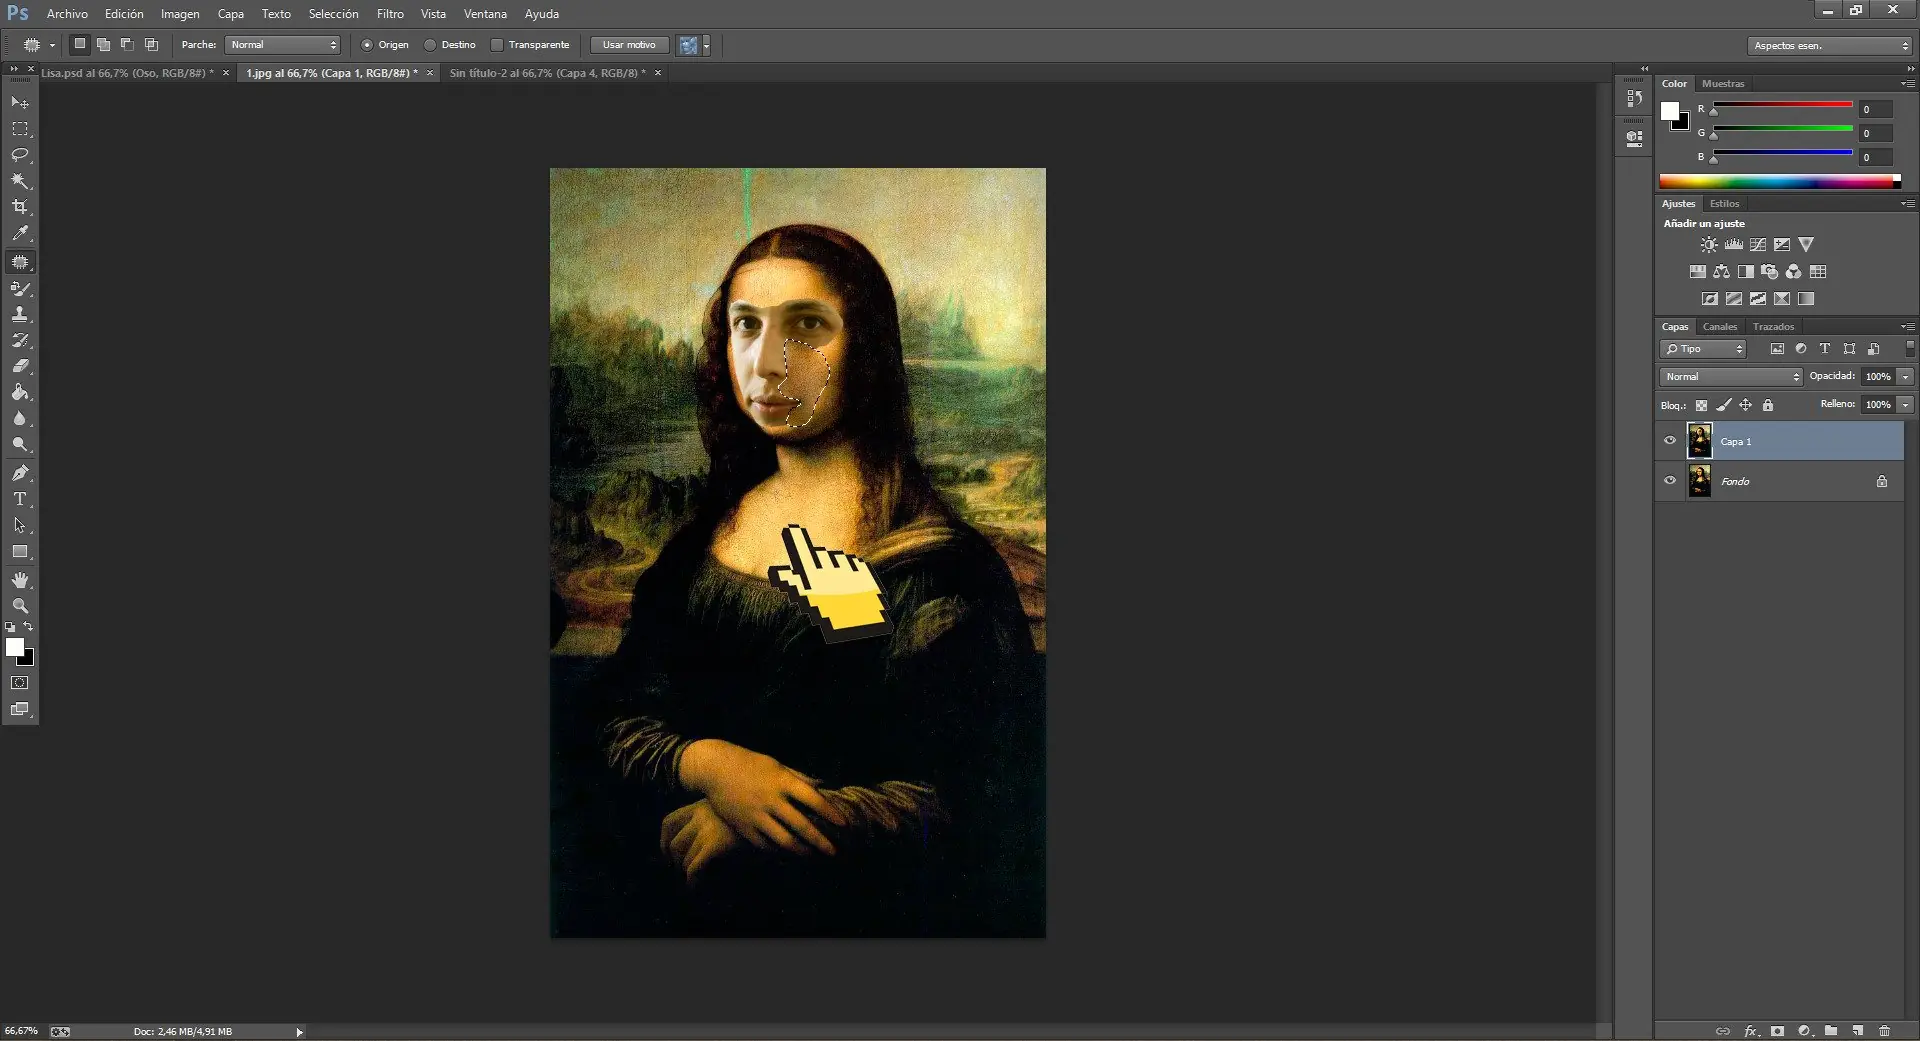Click the red R color slider
Image resolution: width=1920 pixels, height=1041 pixels.
(1782, 104)
